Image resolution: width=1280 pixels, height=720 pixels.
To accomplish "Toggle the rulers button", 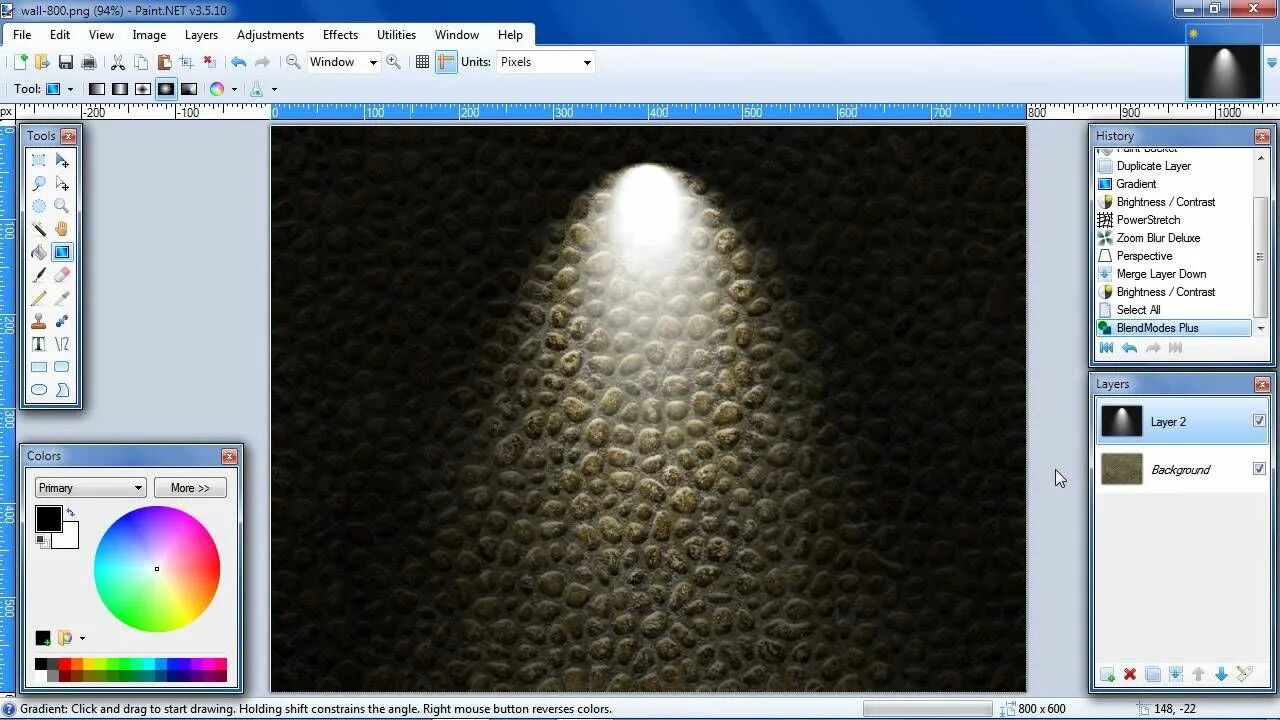I will 446,62.
